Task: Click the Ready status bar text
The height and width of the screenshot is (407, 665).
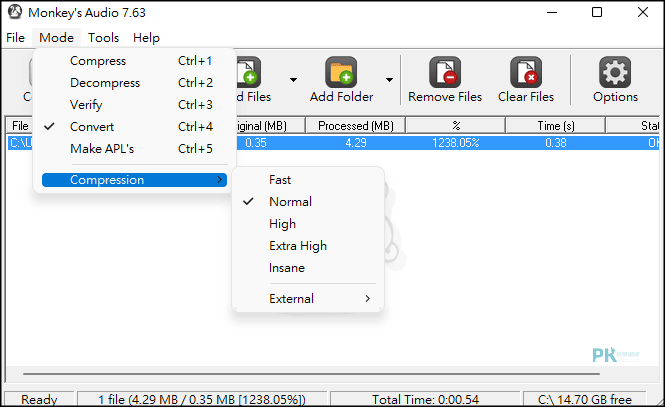Action: (x=39, y=399)
